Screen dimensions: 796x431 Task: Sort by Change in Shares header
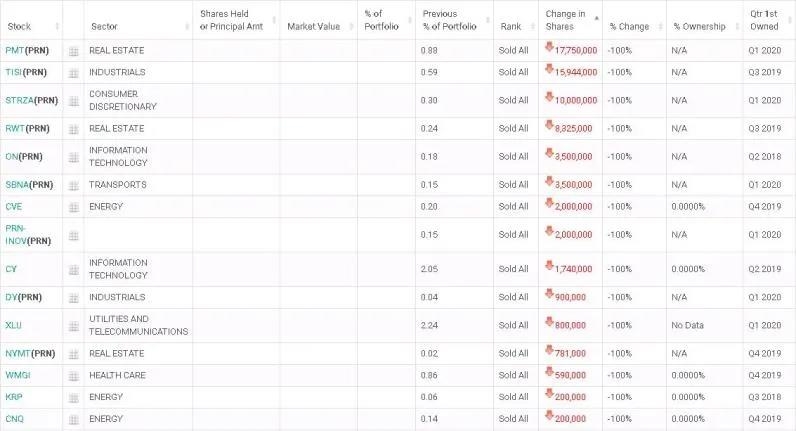(567, 19)
